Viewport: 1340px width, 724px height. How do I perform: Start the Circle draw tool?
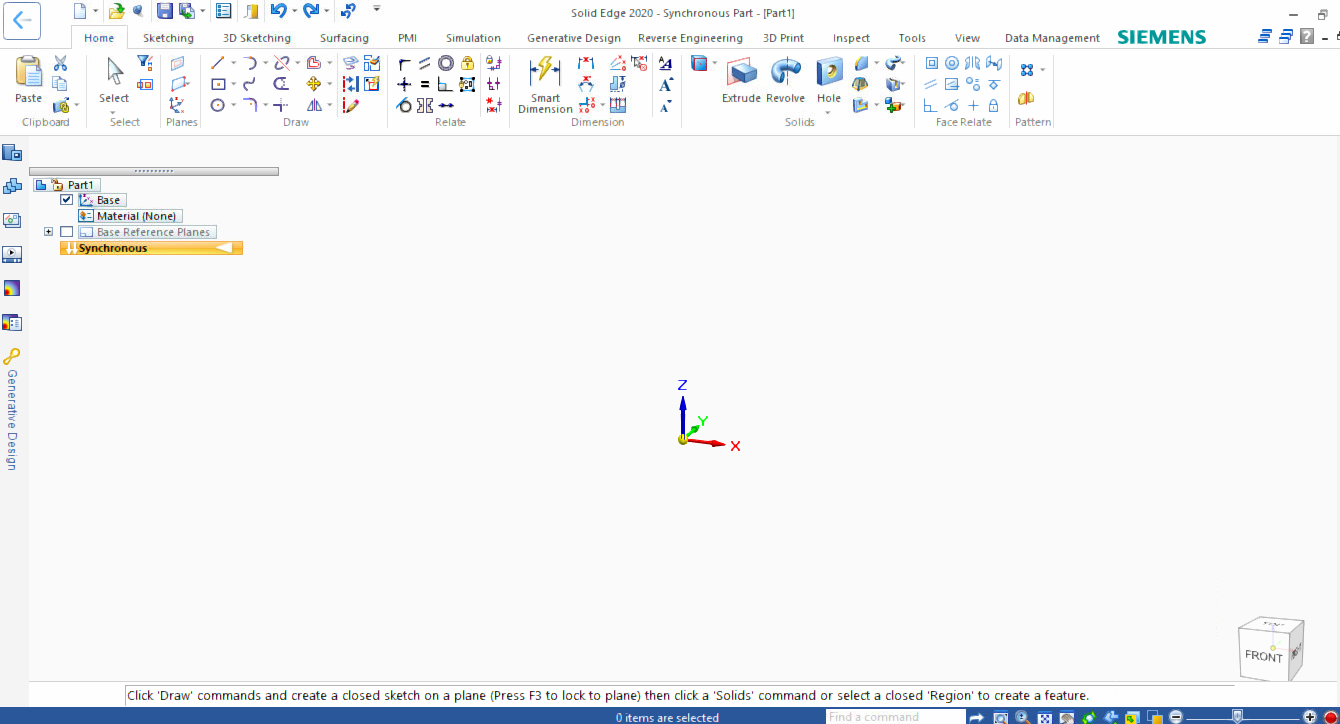click(x=217, y=105)
